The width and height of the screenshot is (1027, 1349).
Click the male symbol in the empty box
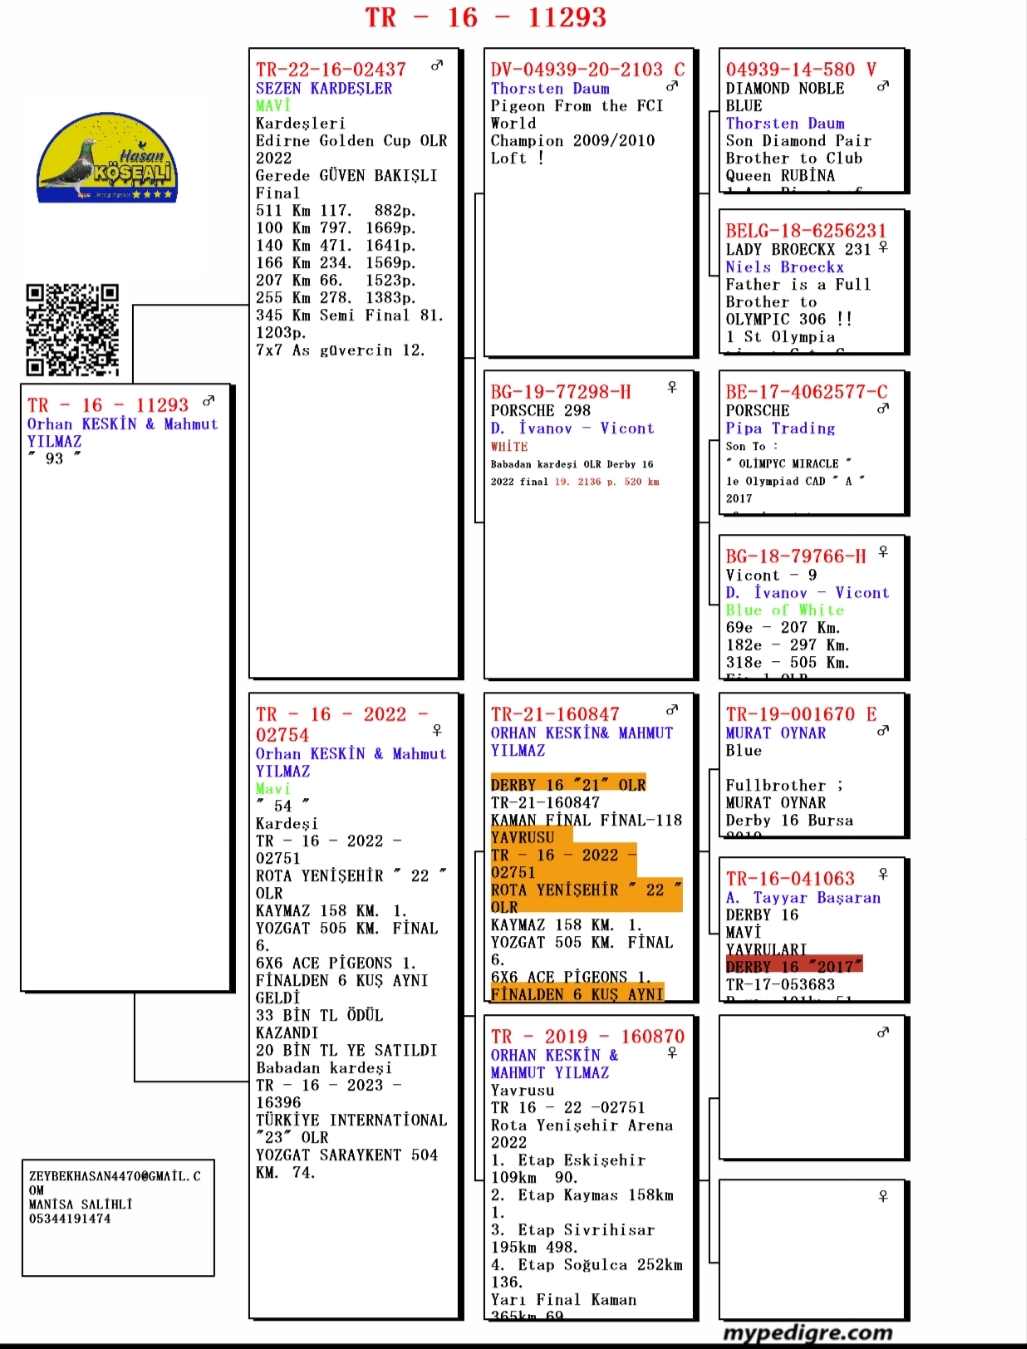tap(883, 1032)
